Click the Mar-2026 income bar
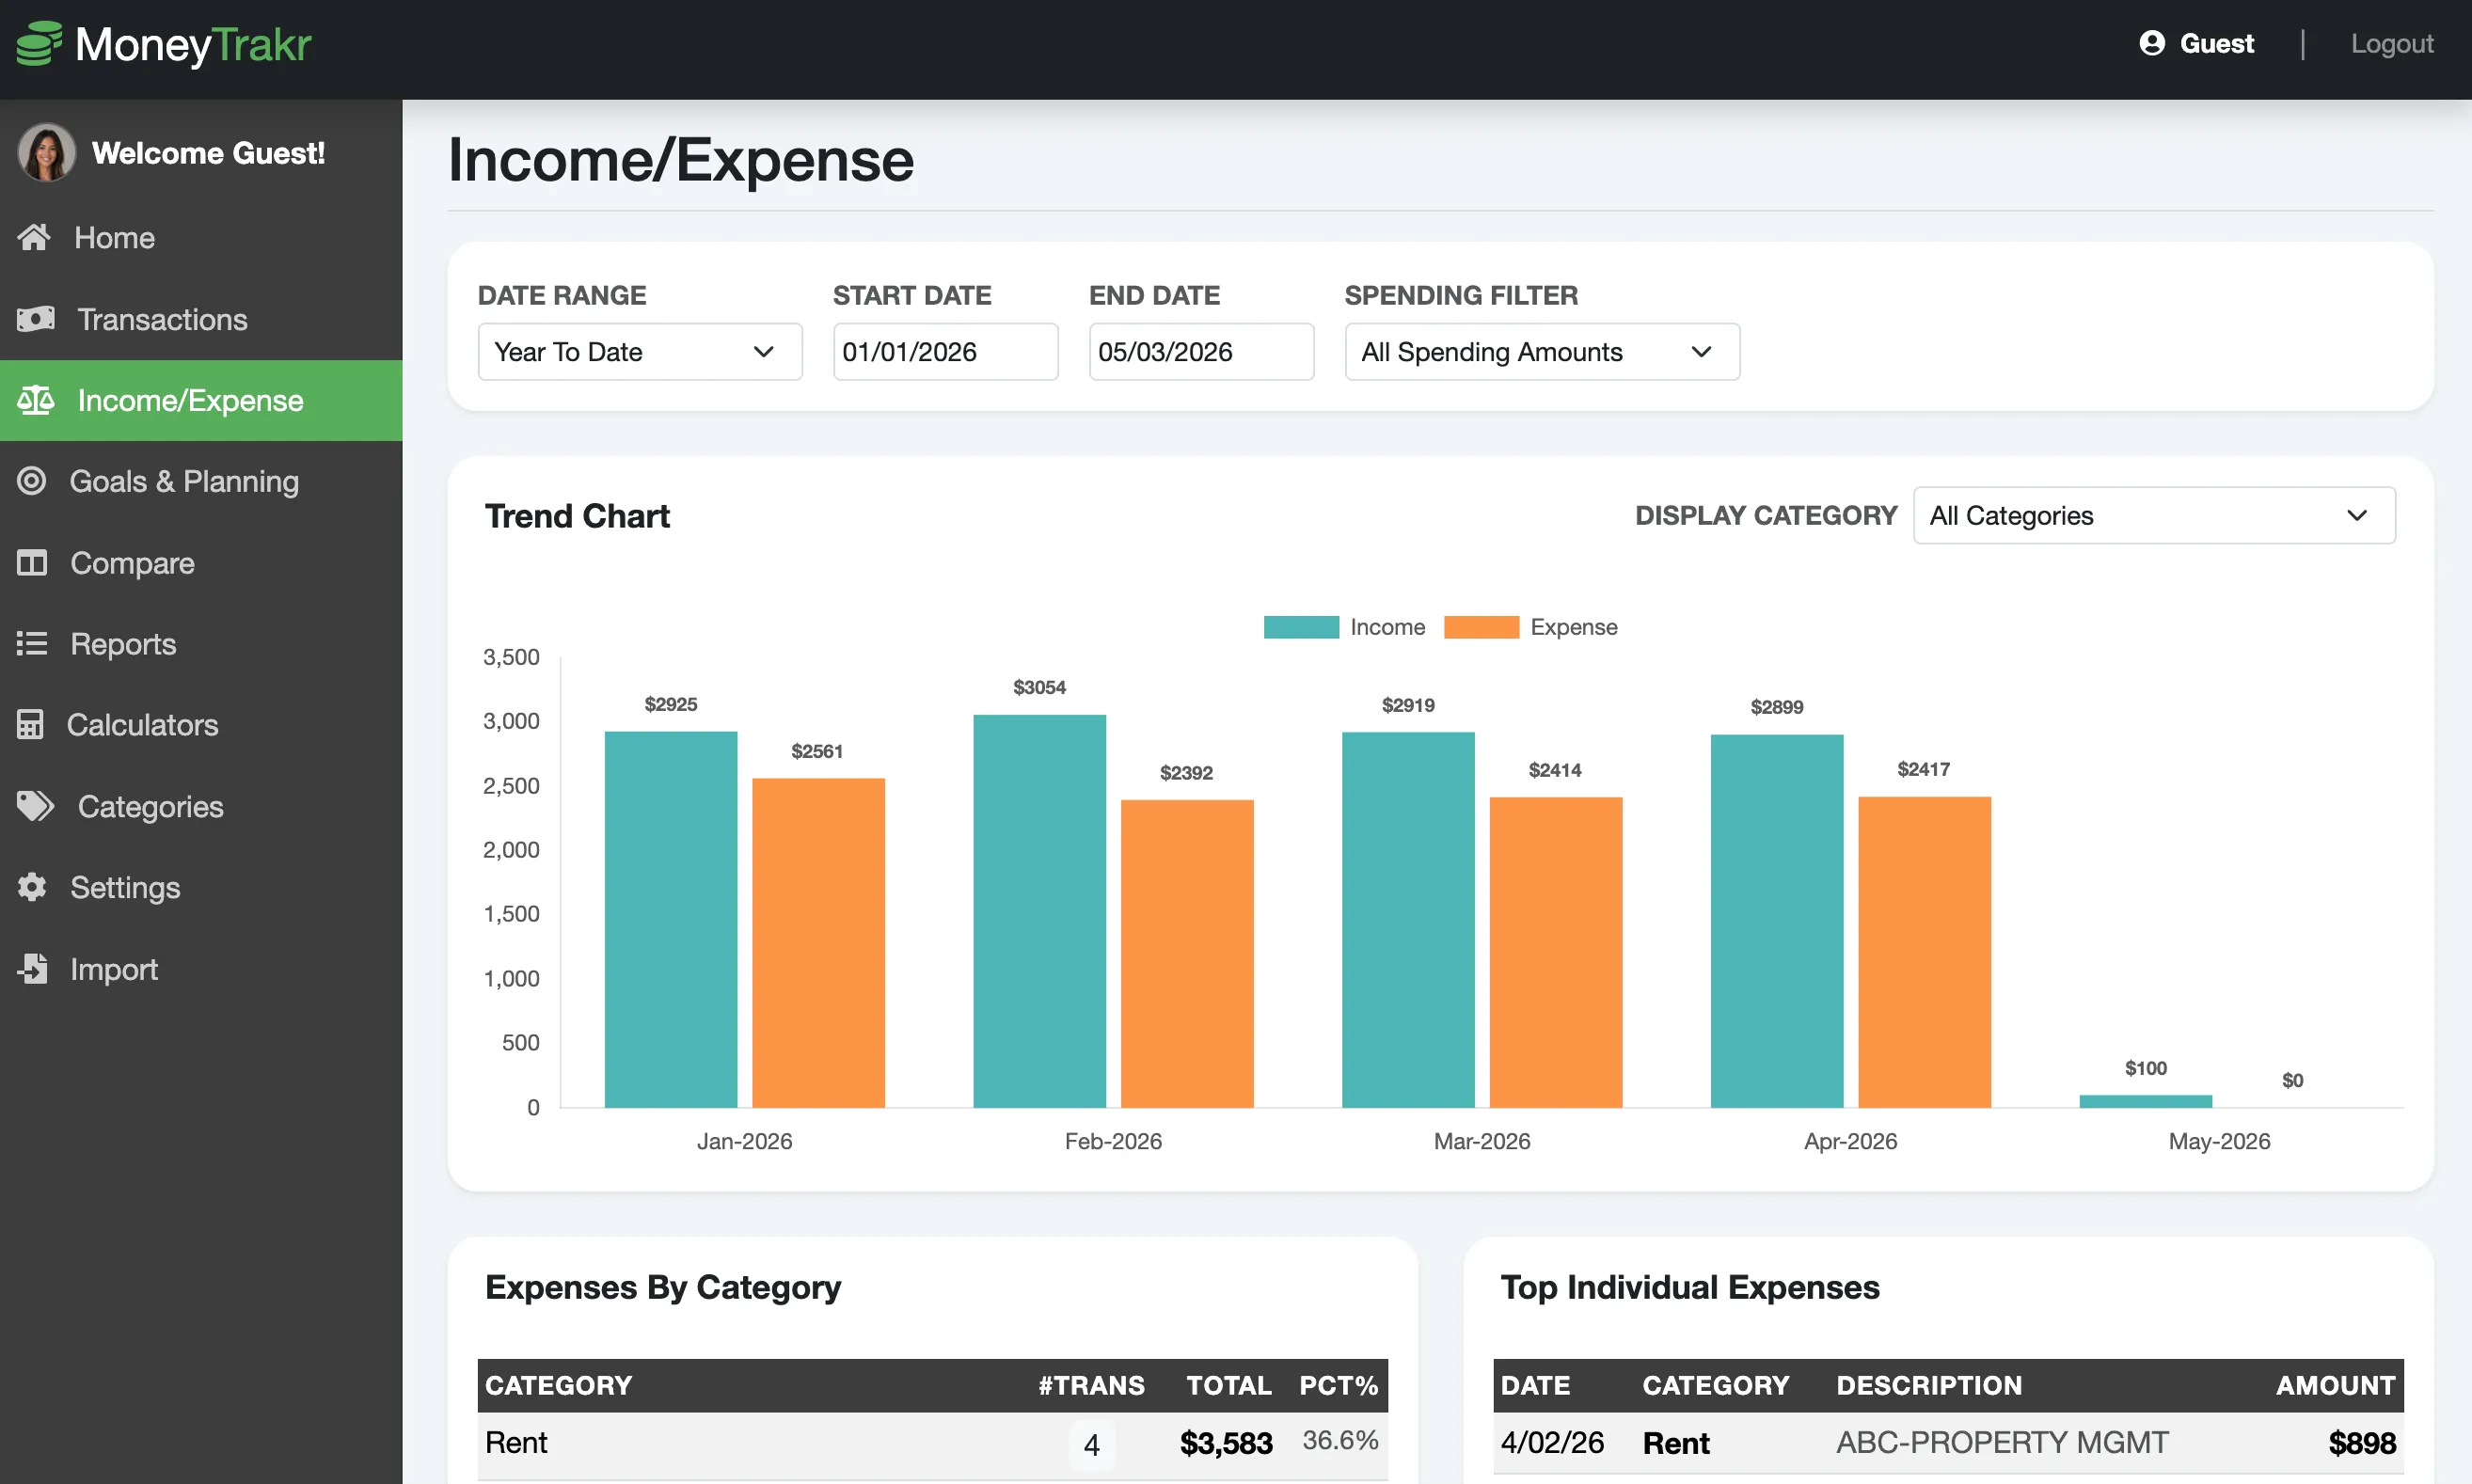 (1408, 920)
